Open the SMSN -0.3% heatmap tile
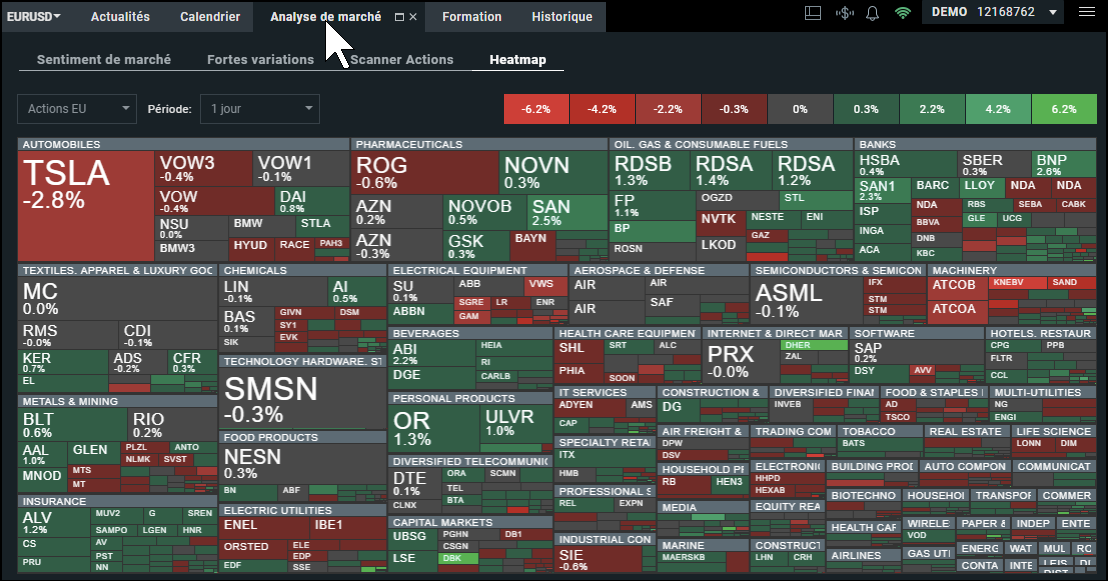The height and width of the screenshot is (581, 1108). click(x=302, y=398)
